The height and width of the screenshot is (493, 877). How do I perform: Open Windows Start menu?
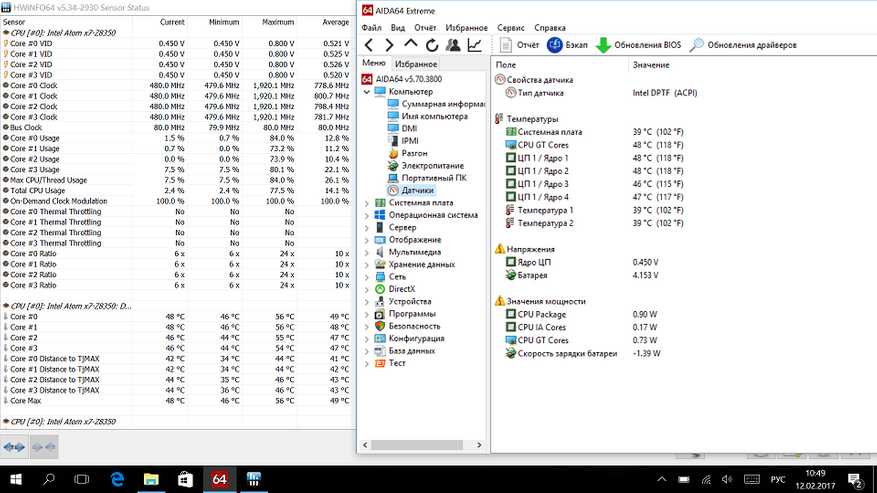pyautogui.click(x=16, y=480)
